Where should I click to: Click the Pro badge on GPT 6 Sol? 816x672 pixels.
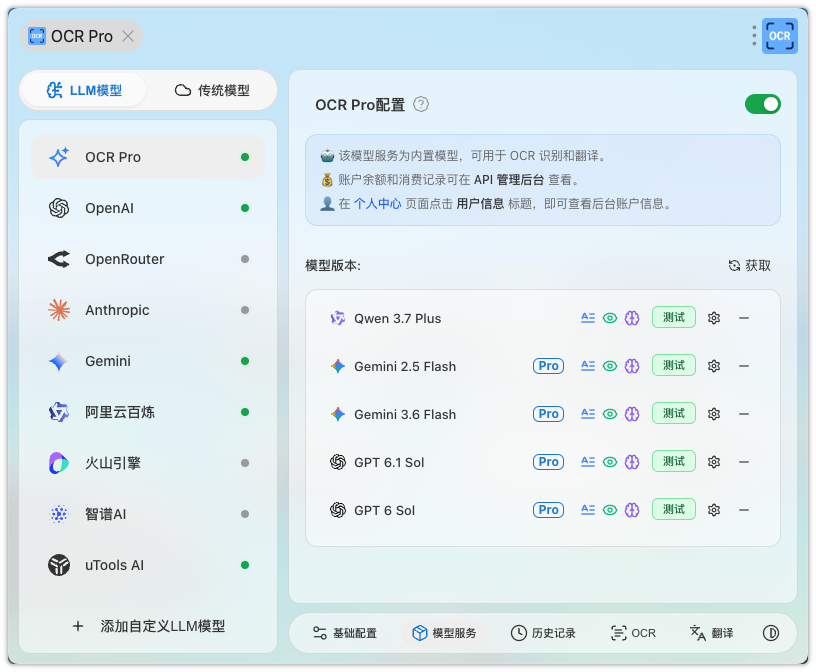pos(548,510)
